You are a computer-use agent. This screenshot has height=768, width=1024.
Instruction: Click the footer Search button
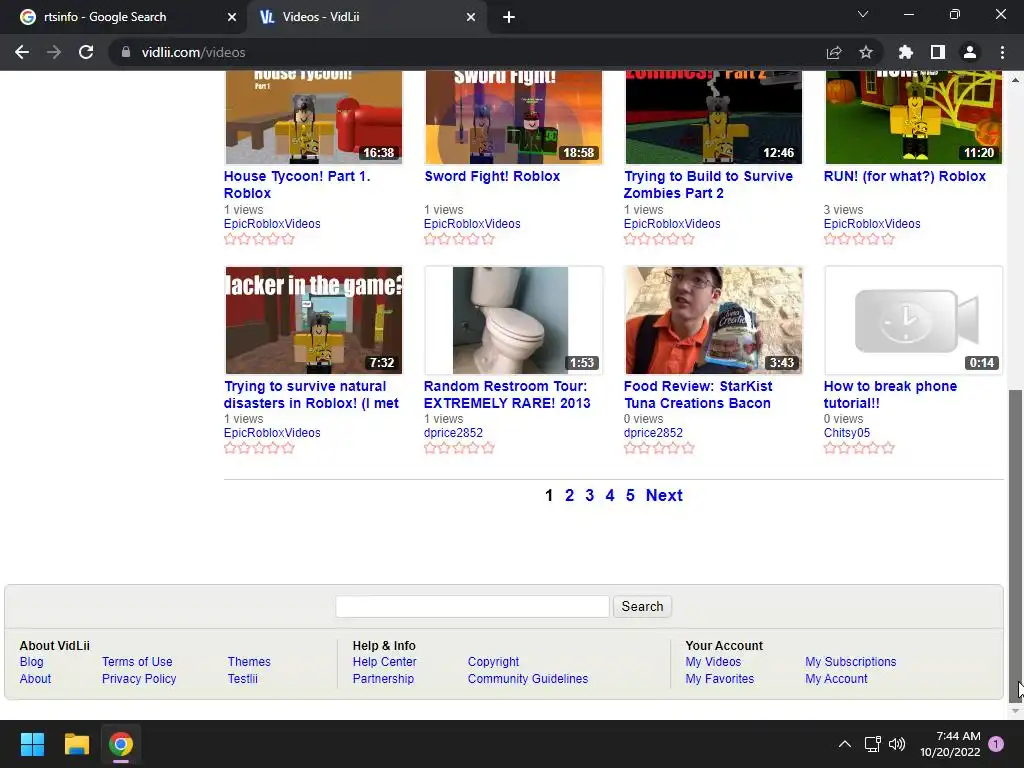coord(642,607)
